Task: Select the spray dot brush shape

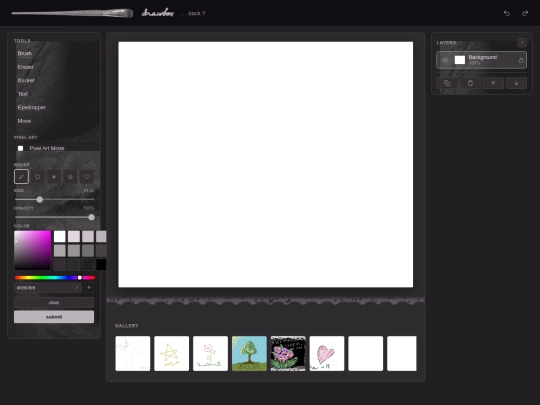Action: [x=54, y=177]
